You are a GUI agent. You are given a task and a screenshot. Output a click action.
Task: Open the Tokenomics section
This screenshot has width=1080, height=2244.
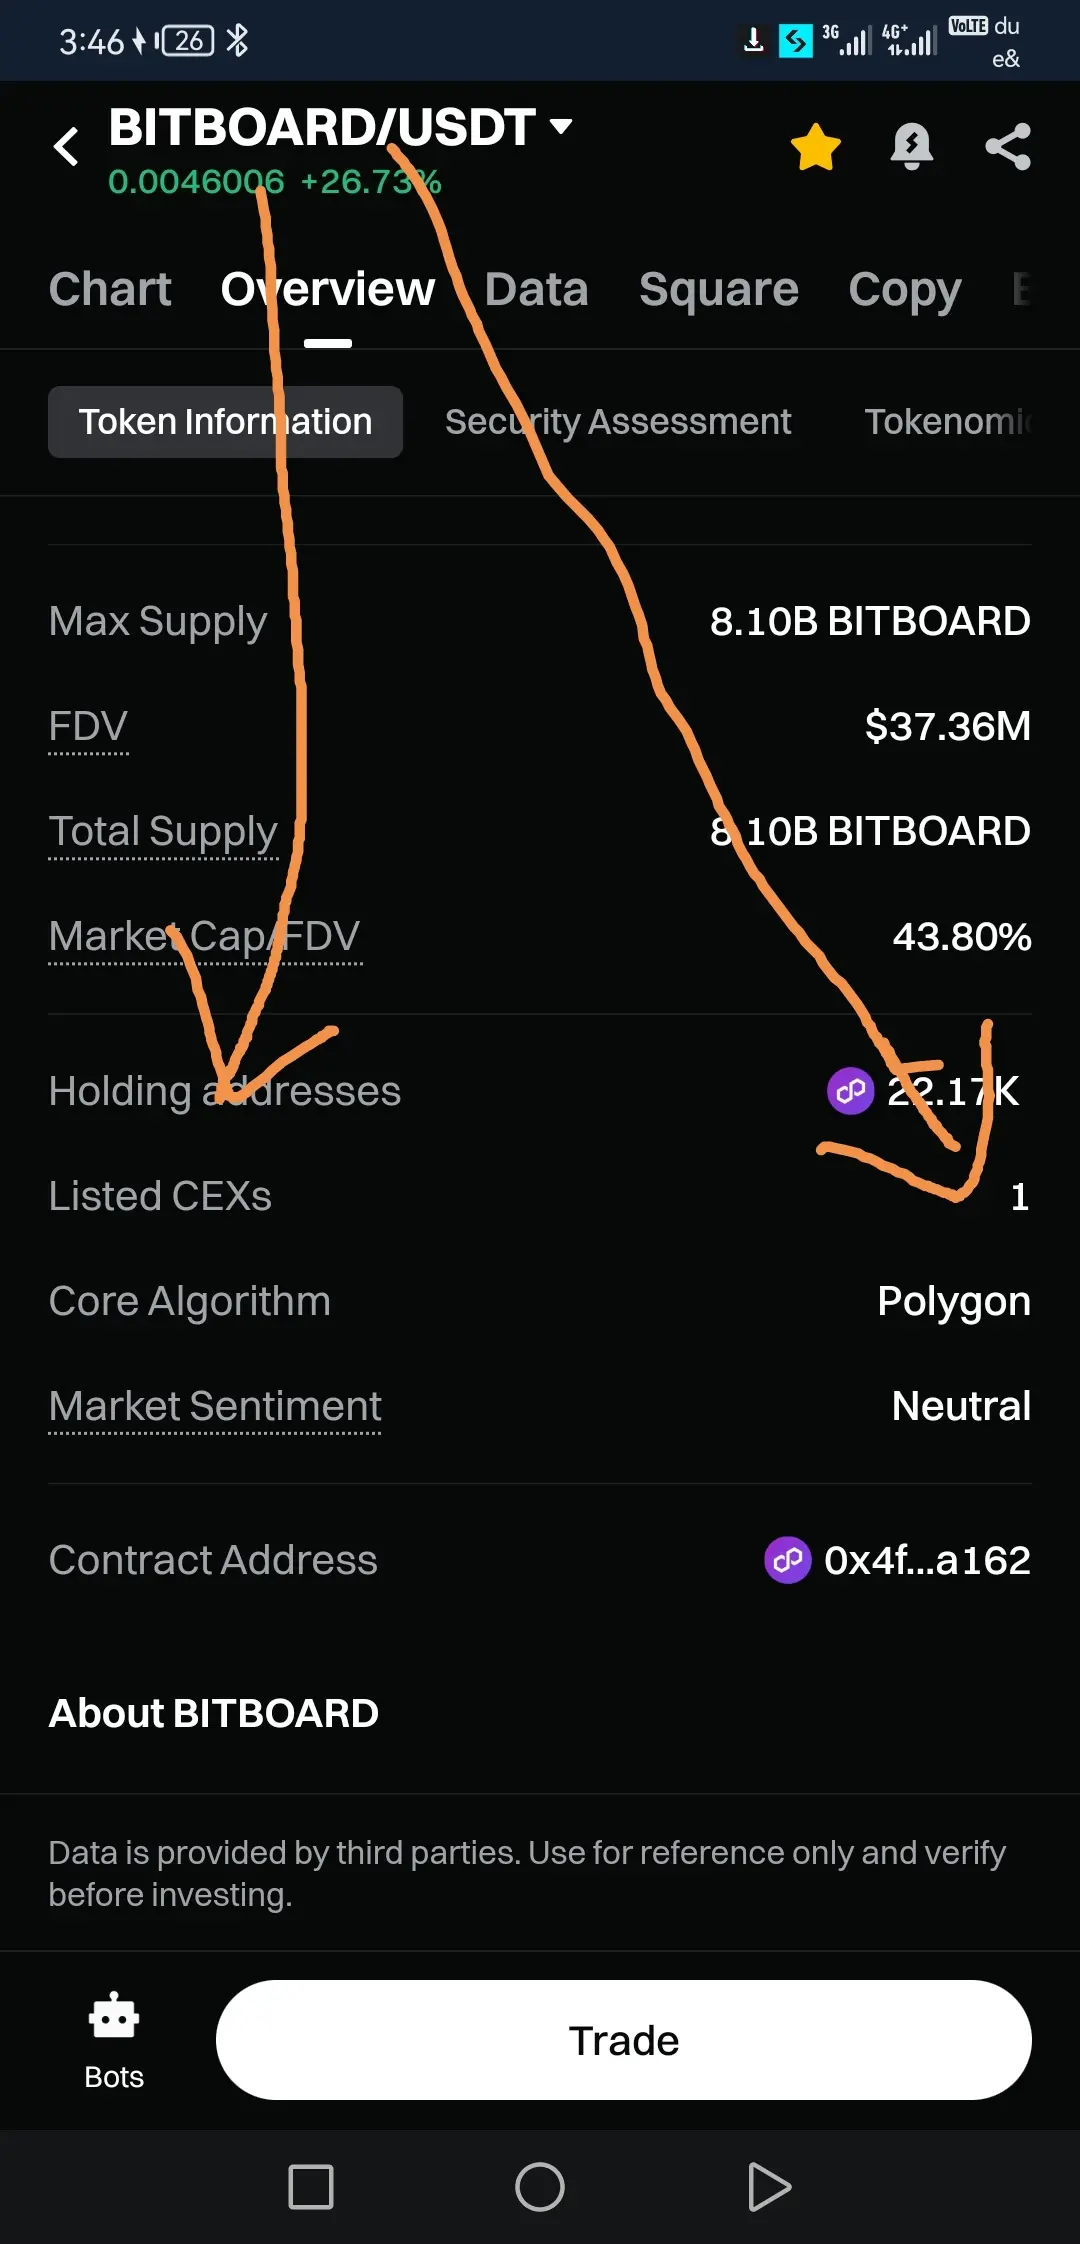pyautogui.click(x=948, y=422)
